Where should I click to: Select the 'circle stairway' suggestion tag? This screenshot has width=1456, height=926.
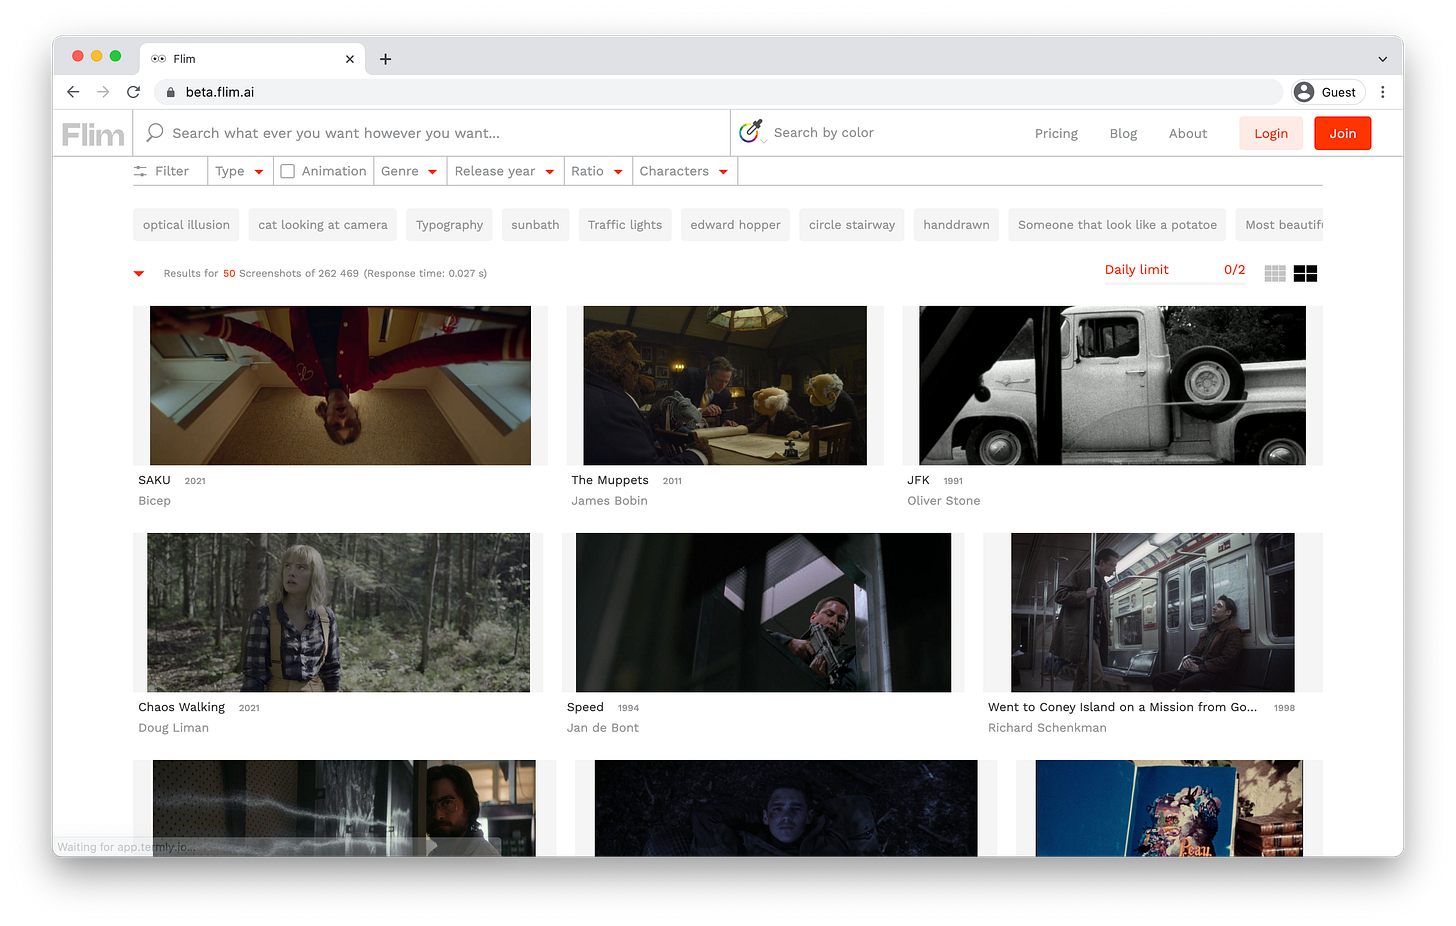[852, 225]
